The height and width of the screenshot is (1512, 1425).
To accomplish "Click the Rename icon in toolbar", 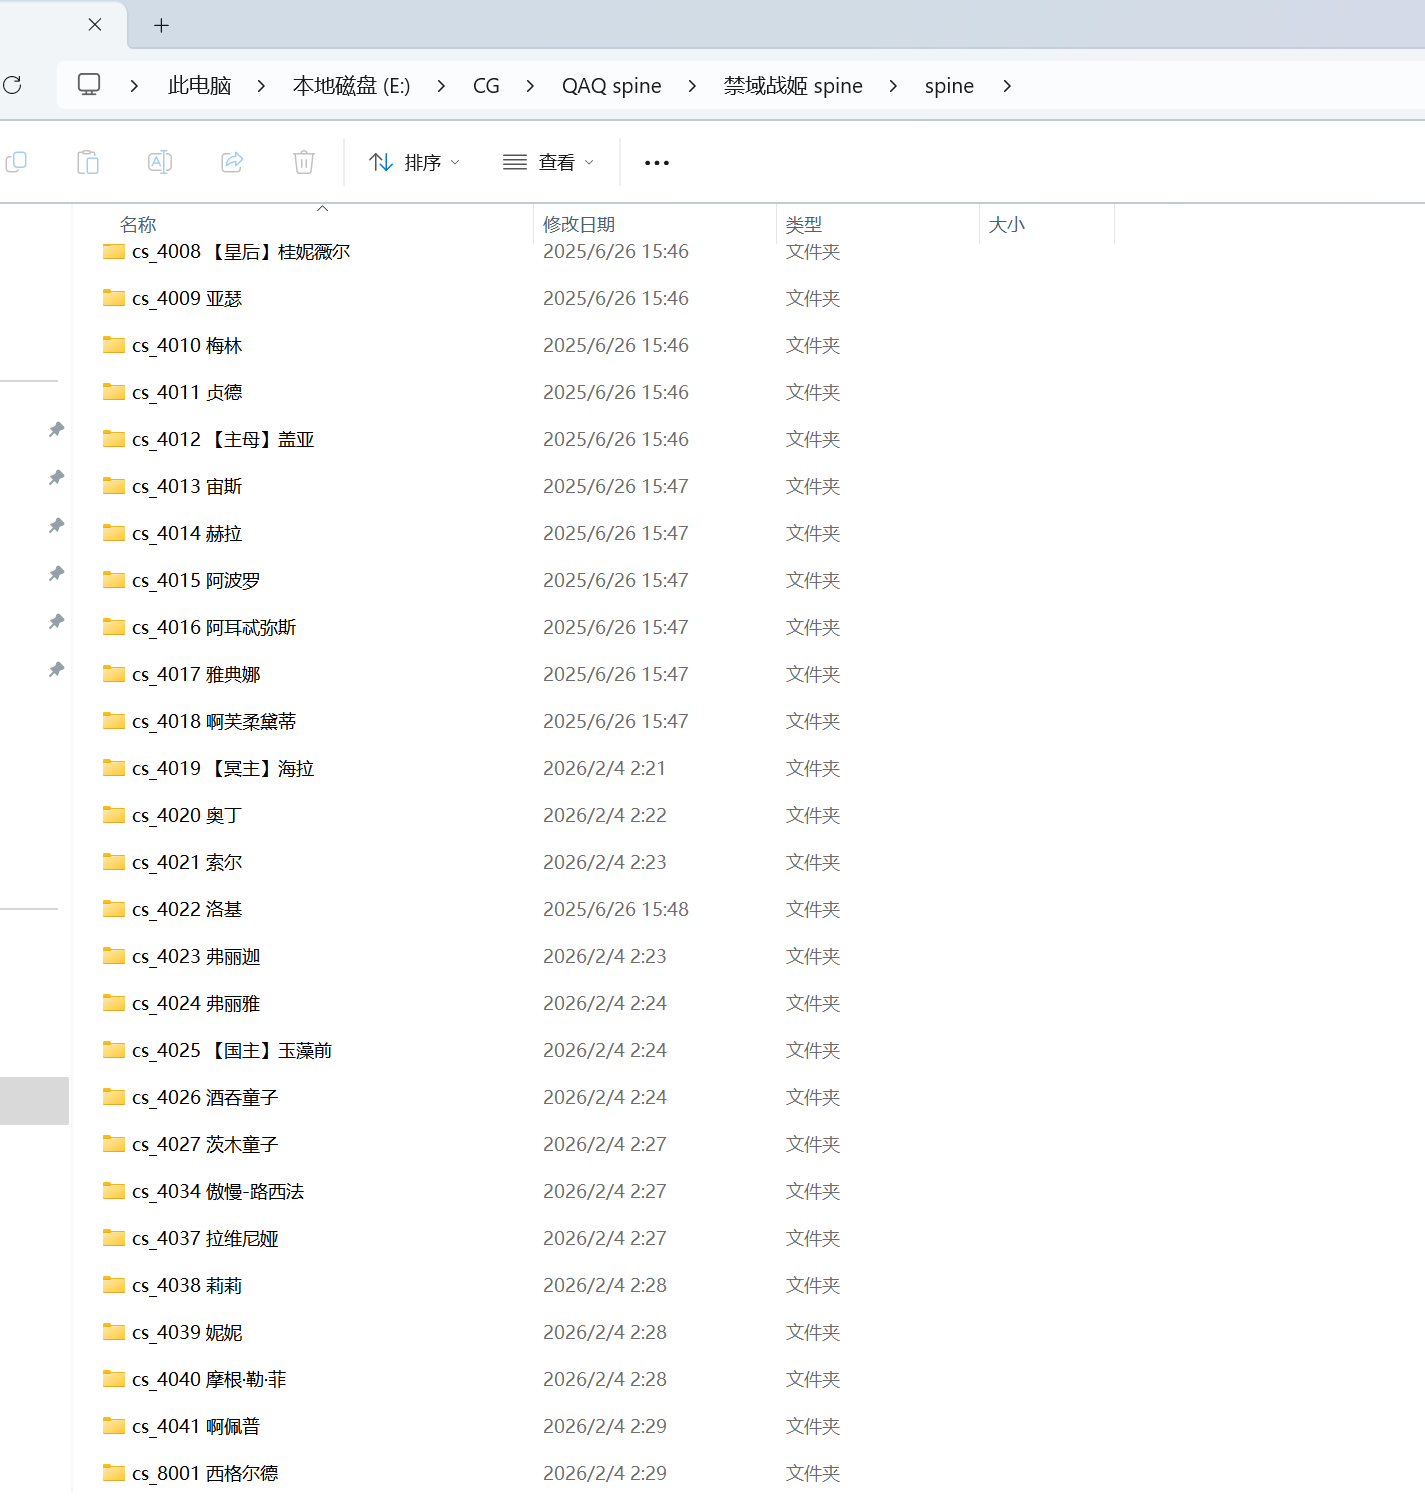I will point(160,162).
